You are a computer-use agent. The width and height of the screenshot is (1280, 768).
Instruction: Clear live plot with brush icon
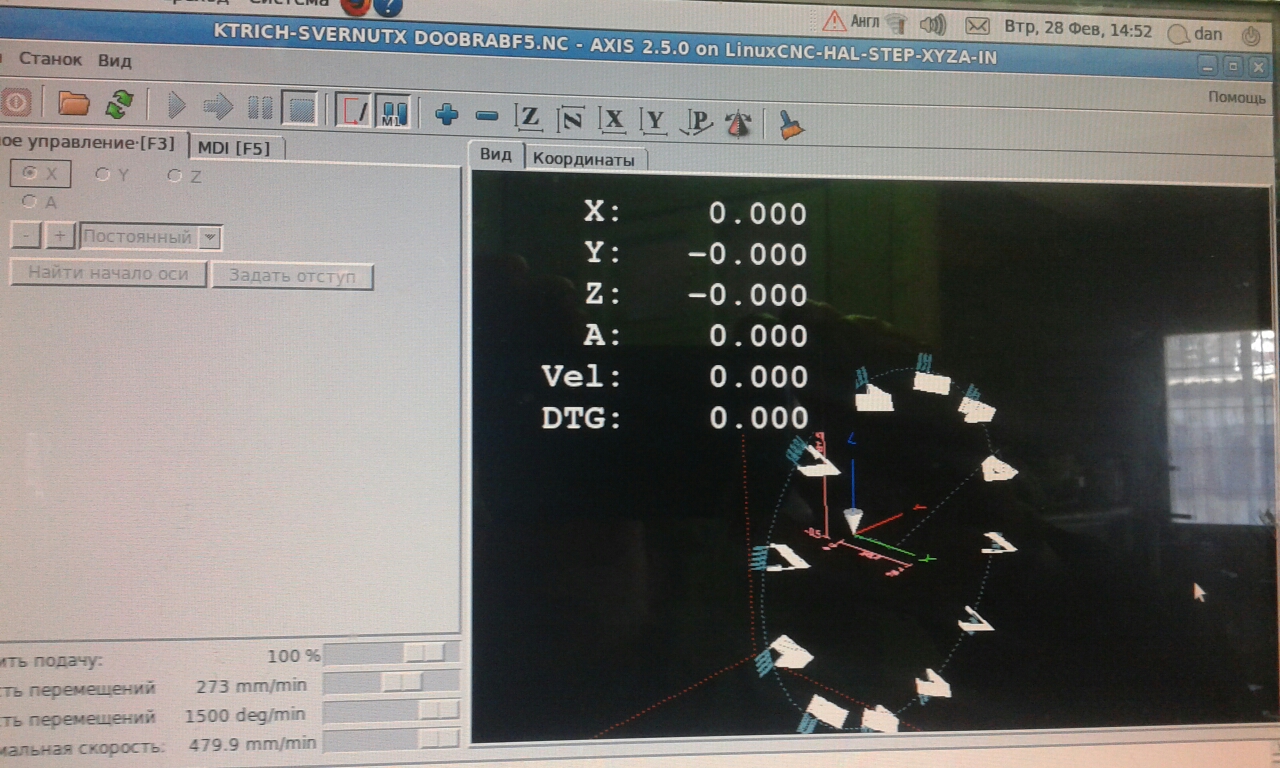click(791, 124)
